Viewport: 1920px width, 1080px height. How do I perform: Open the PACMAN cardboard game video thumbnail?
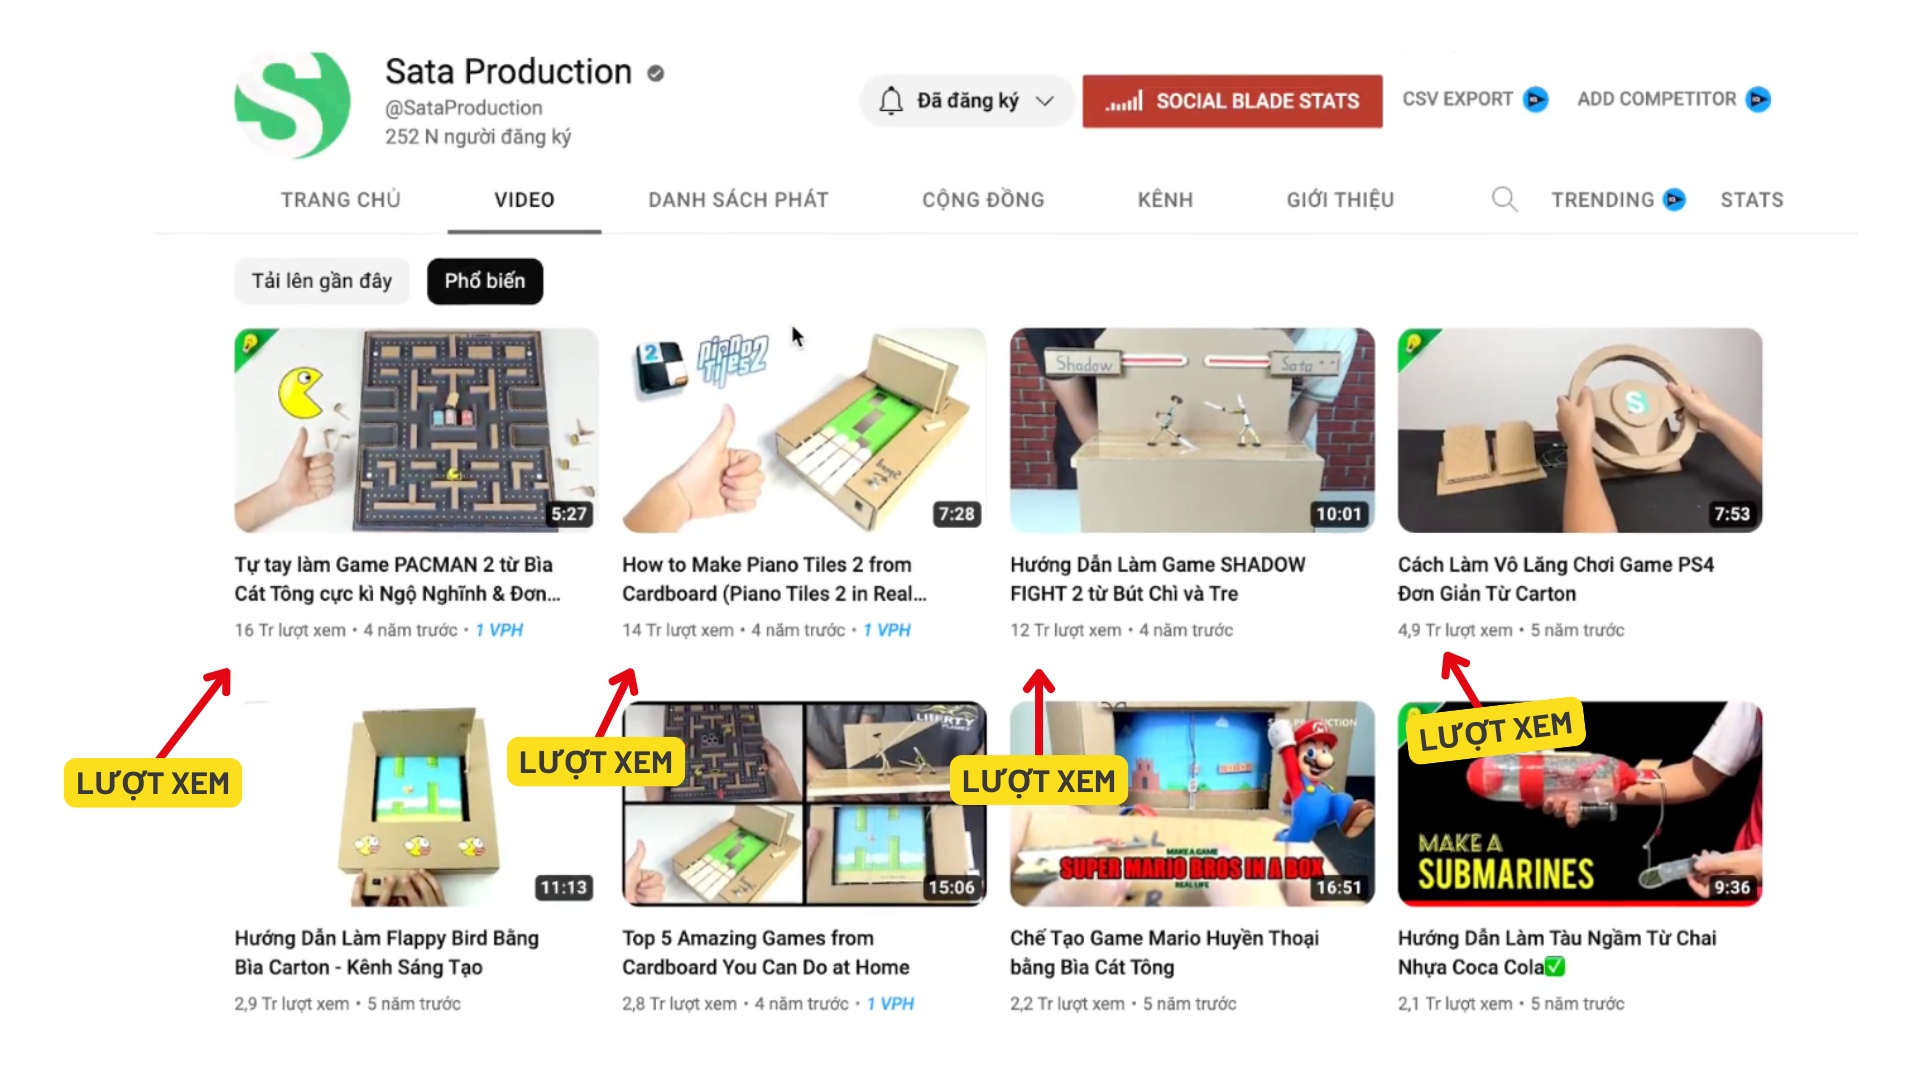coord(416,430)
